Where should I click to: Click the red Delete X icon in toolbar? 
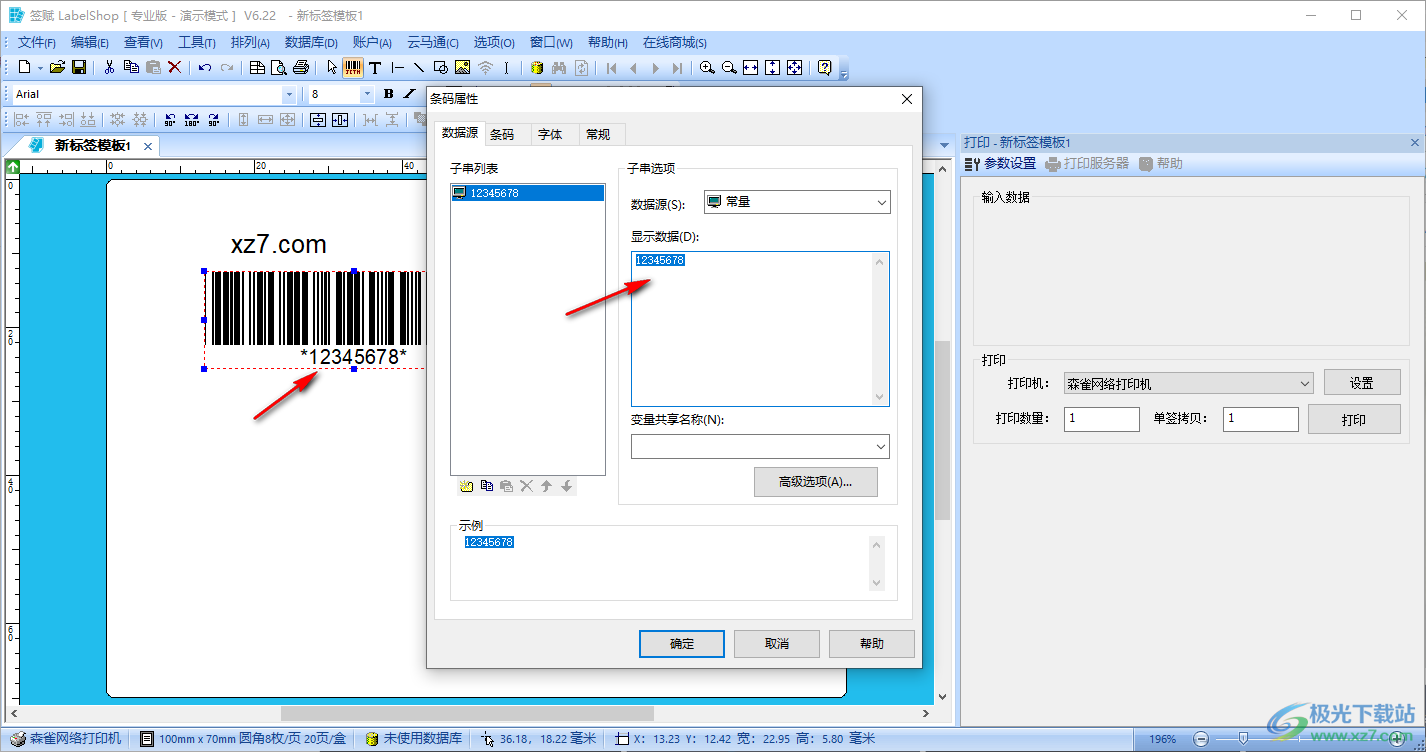pos(175,67)
